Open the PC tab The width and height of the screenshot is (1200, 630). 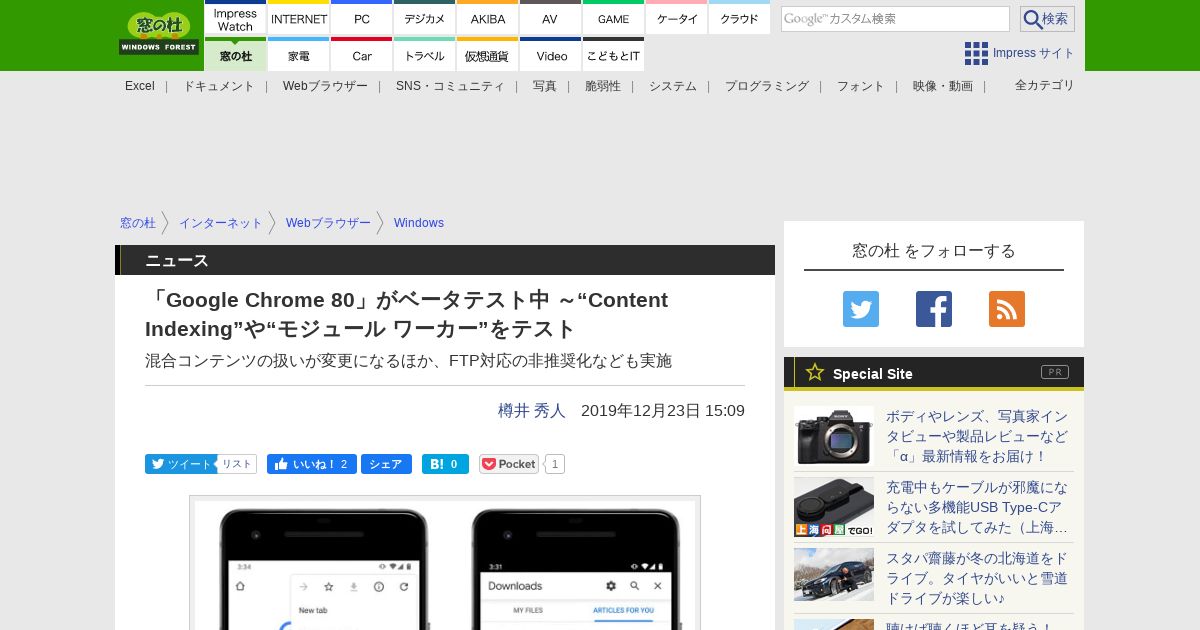click(x=362, y=19)
